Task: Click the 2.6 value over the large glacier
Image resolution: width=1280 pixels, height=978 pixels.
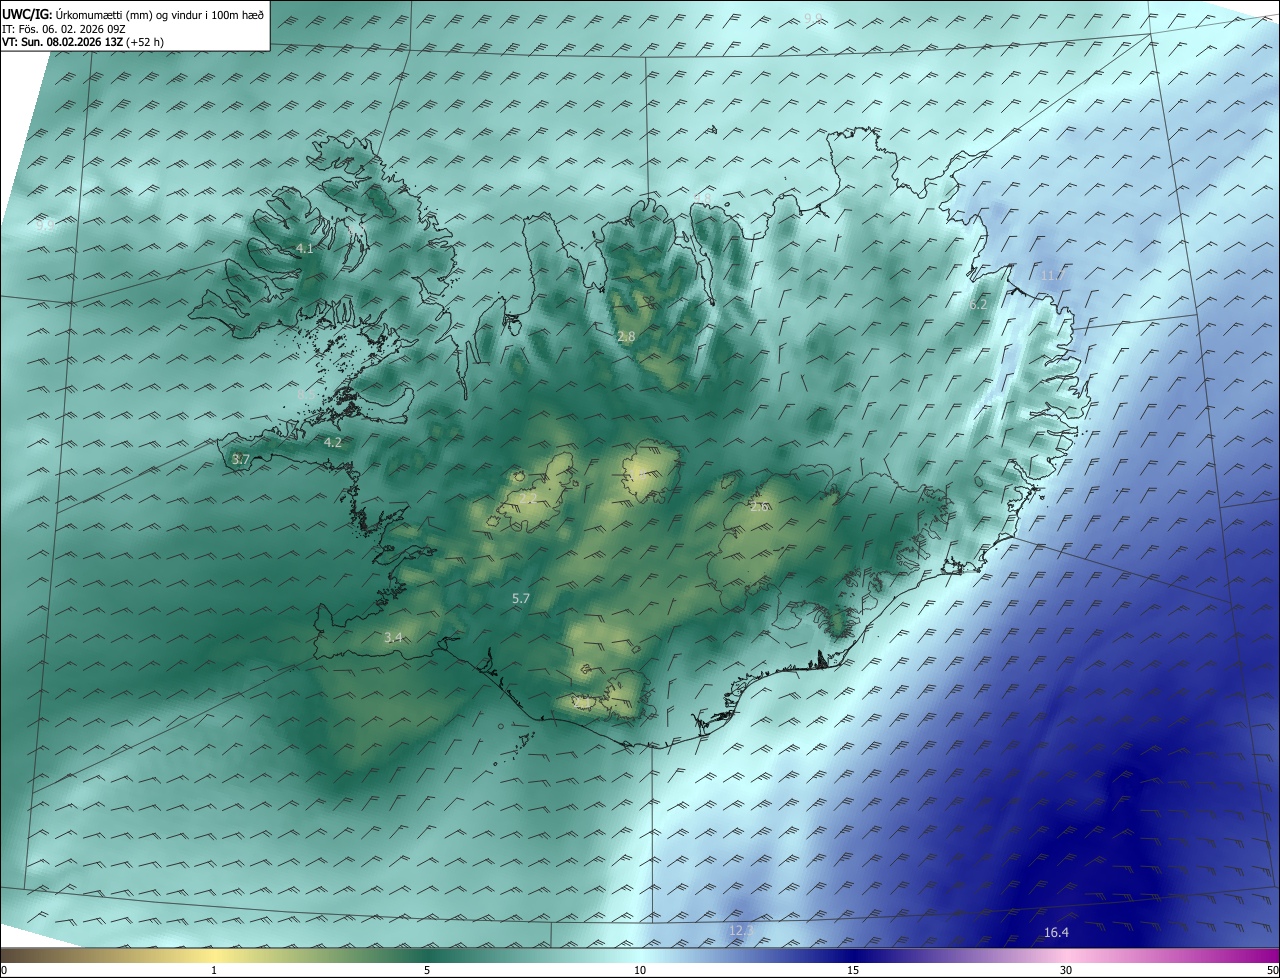Action: [759, 507]
